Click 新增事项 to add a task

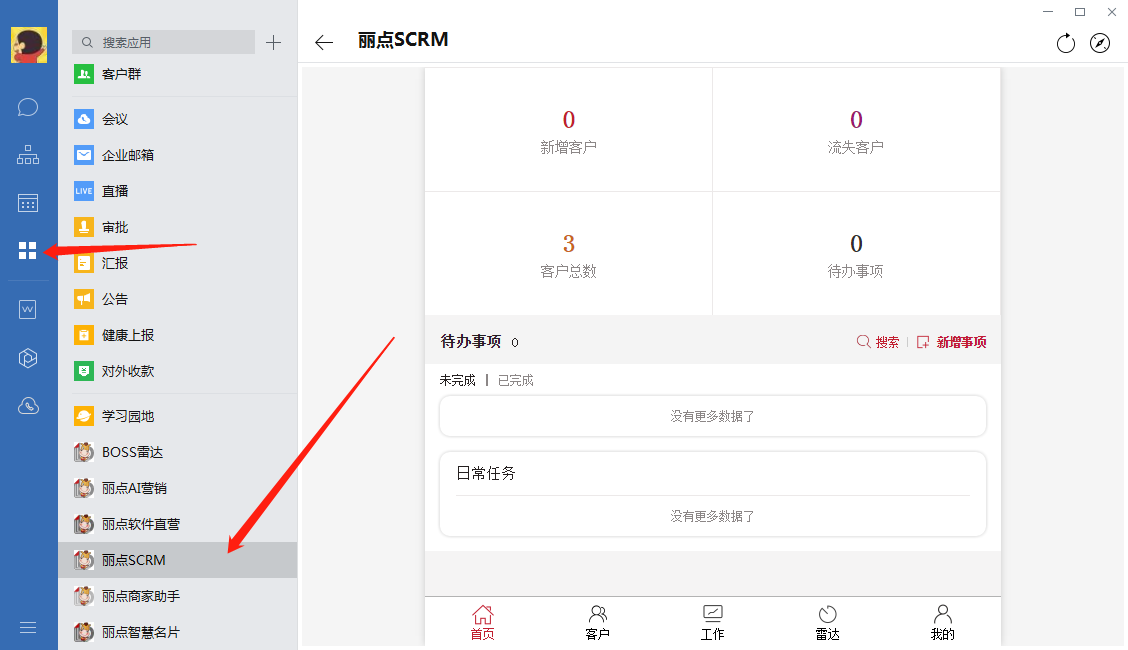click(951, 342)
